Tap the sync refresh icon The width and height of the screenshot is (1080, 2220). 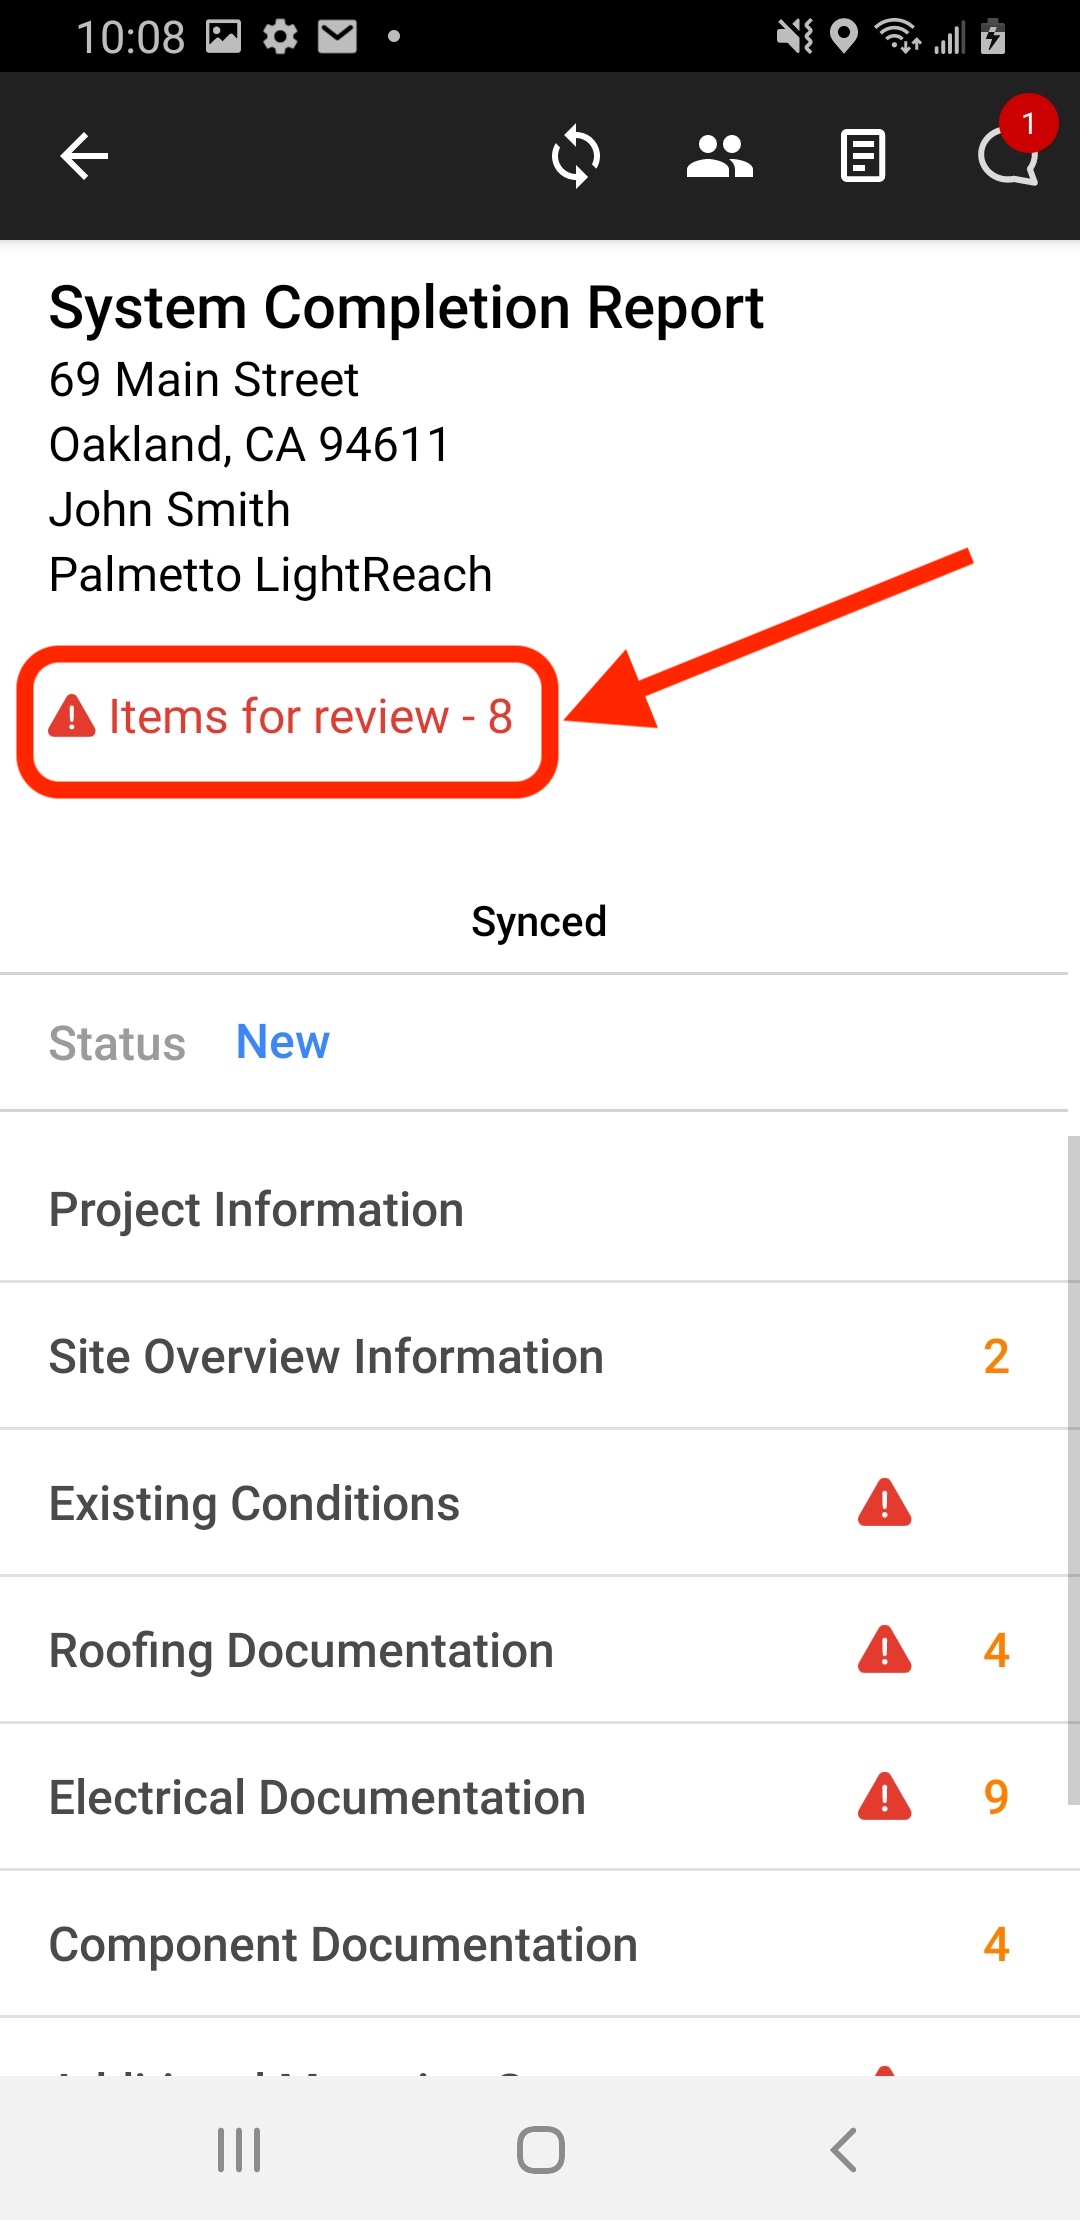(x=576, y=156)
